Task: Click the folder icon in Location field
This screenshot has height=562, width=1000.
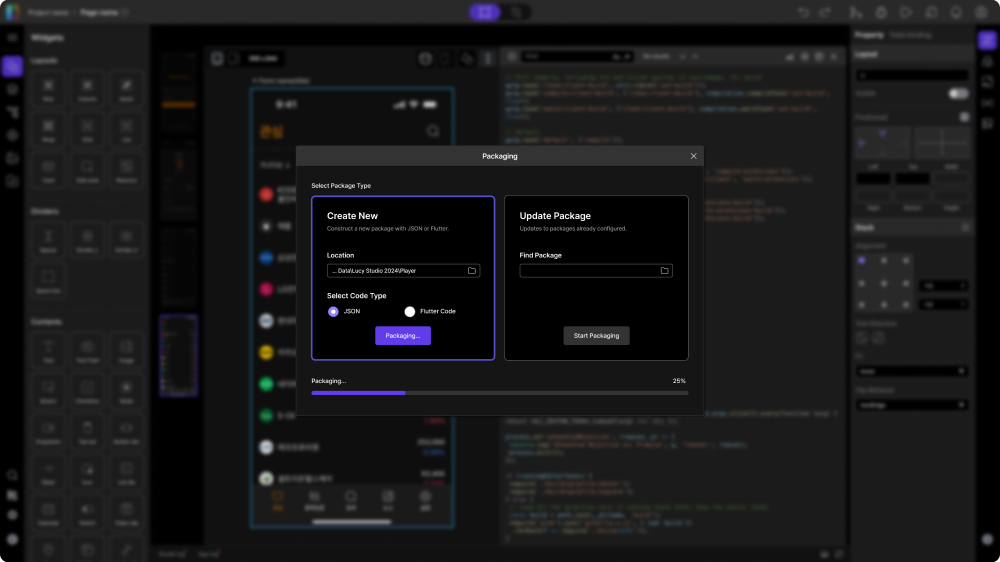Action: (x=472, y=271)
